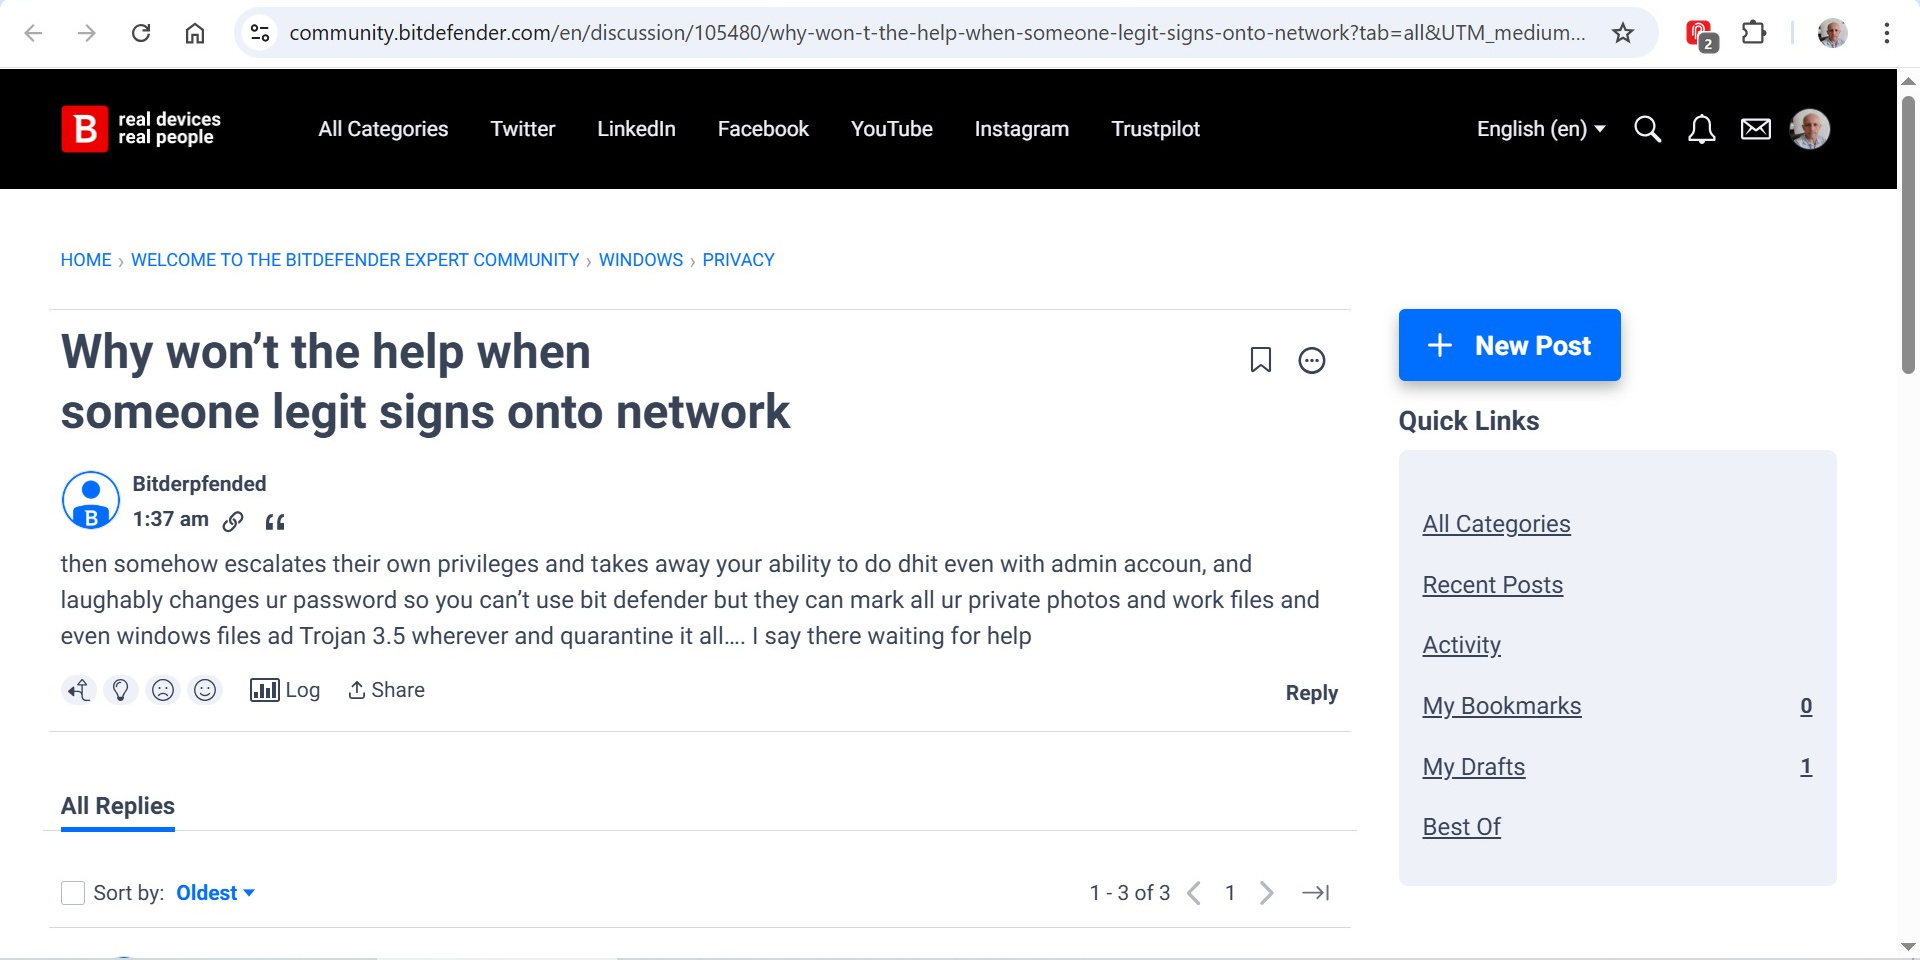The width and height of the screenshot is (1920, 960).
Task: Open All Categories in the top navigation
Action: 383,129
